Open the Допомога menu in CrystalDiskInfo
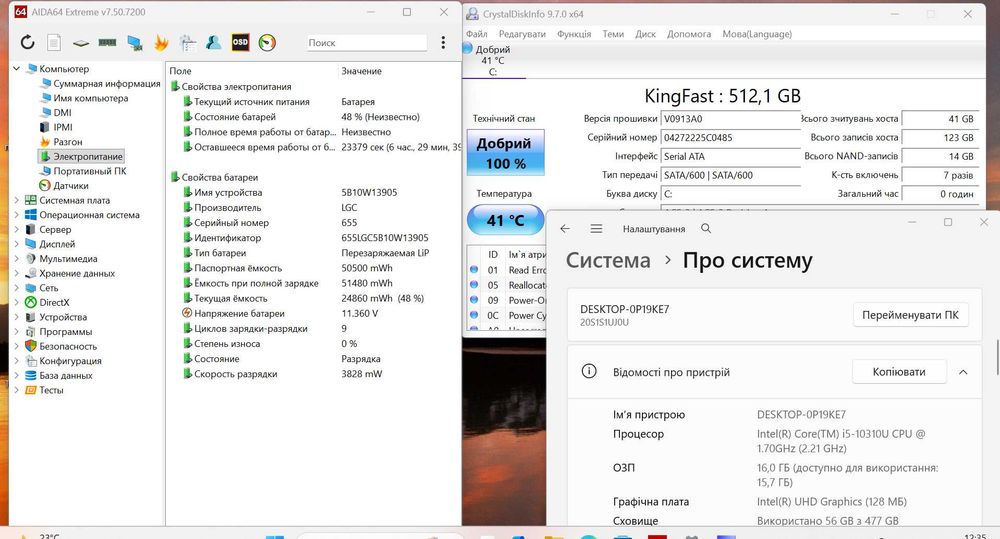The width and height of the screenshot is (1000, 539). 689,34
